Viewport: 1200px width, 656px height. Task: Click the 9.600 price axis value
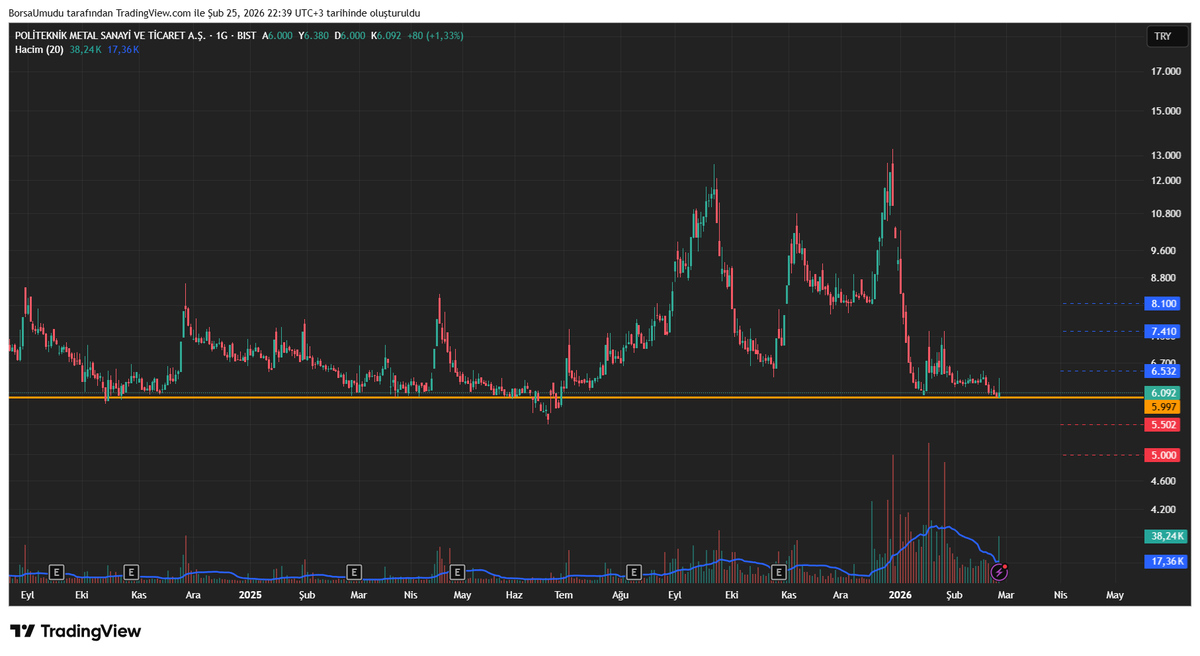tap(1164, 251)
